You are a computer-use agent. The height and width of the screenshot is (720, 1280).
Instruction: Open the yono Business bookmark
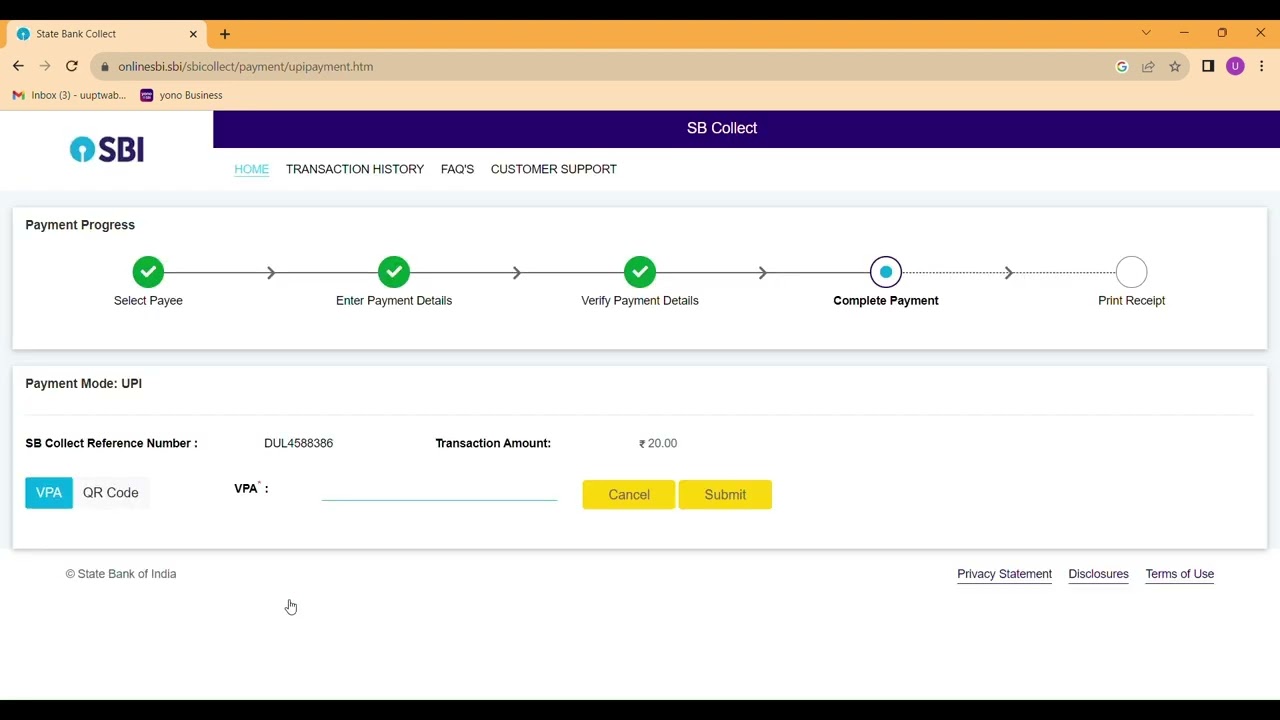[181, 95]
